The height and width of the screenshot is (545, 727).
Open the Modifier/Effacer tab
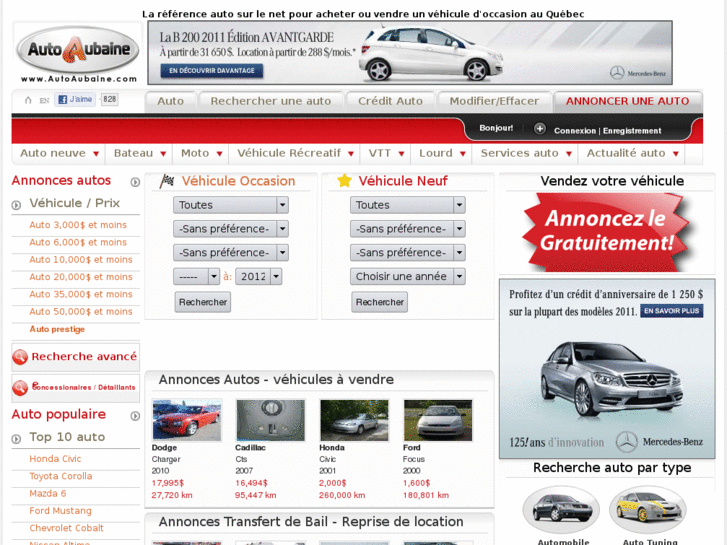coord(494,101)
